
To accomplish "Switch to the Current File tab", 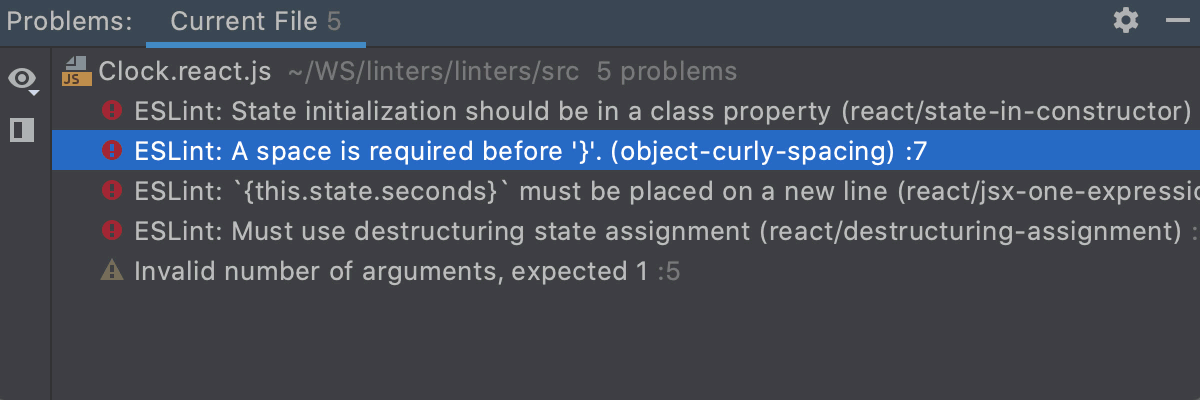I will [256, 21].
